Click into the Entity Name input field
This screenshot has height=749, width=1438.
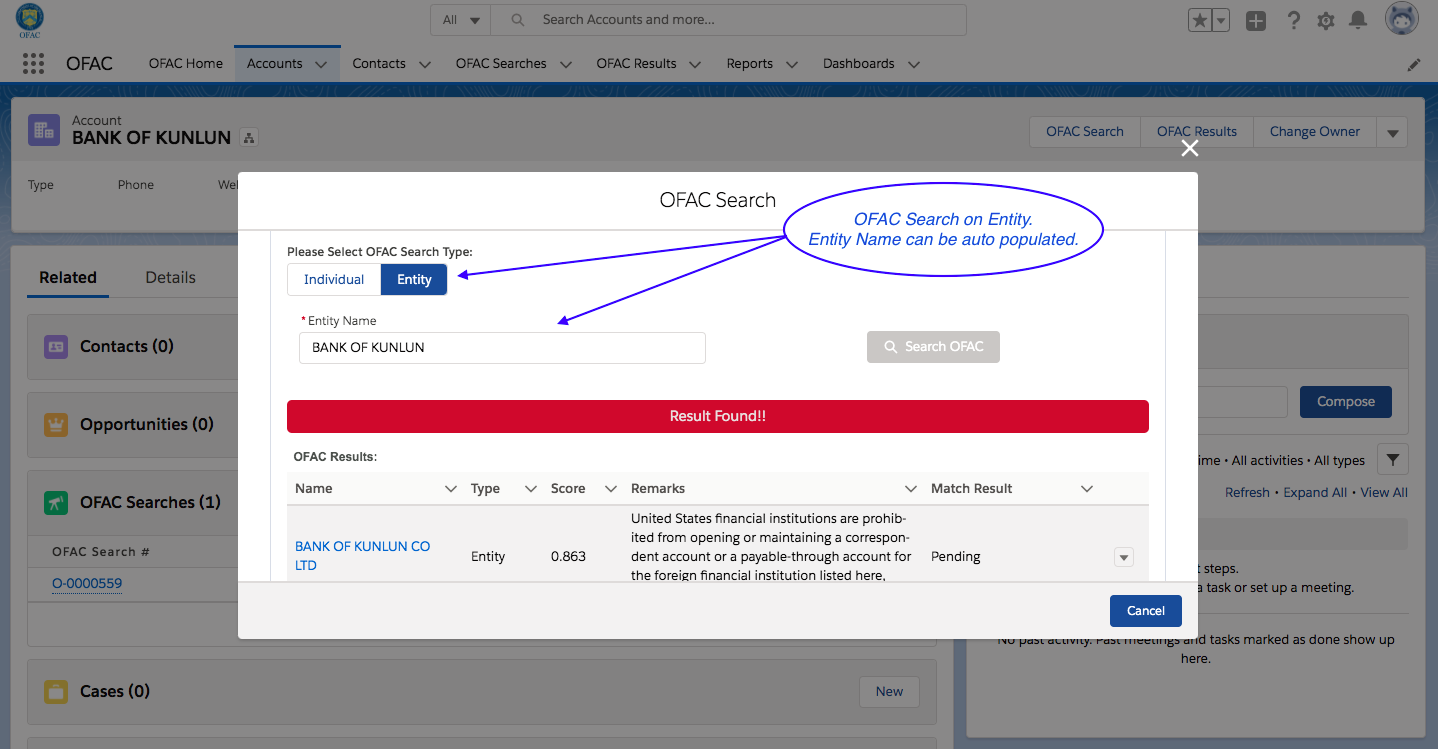pyautogui.click(x=502, y=348)
